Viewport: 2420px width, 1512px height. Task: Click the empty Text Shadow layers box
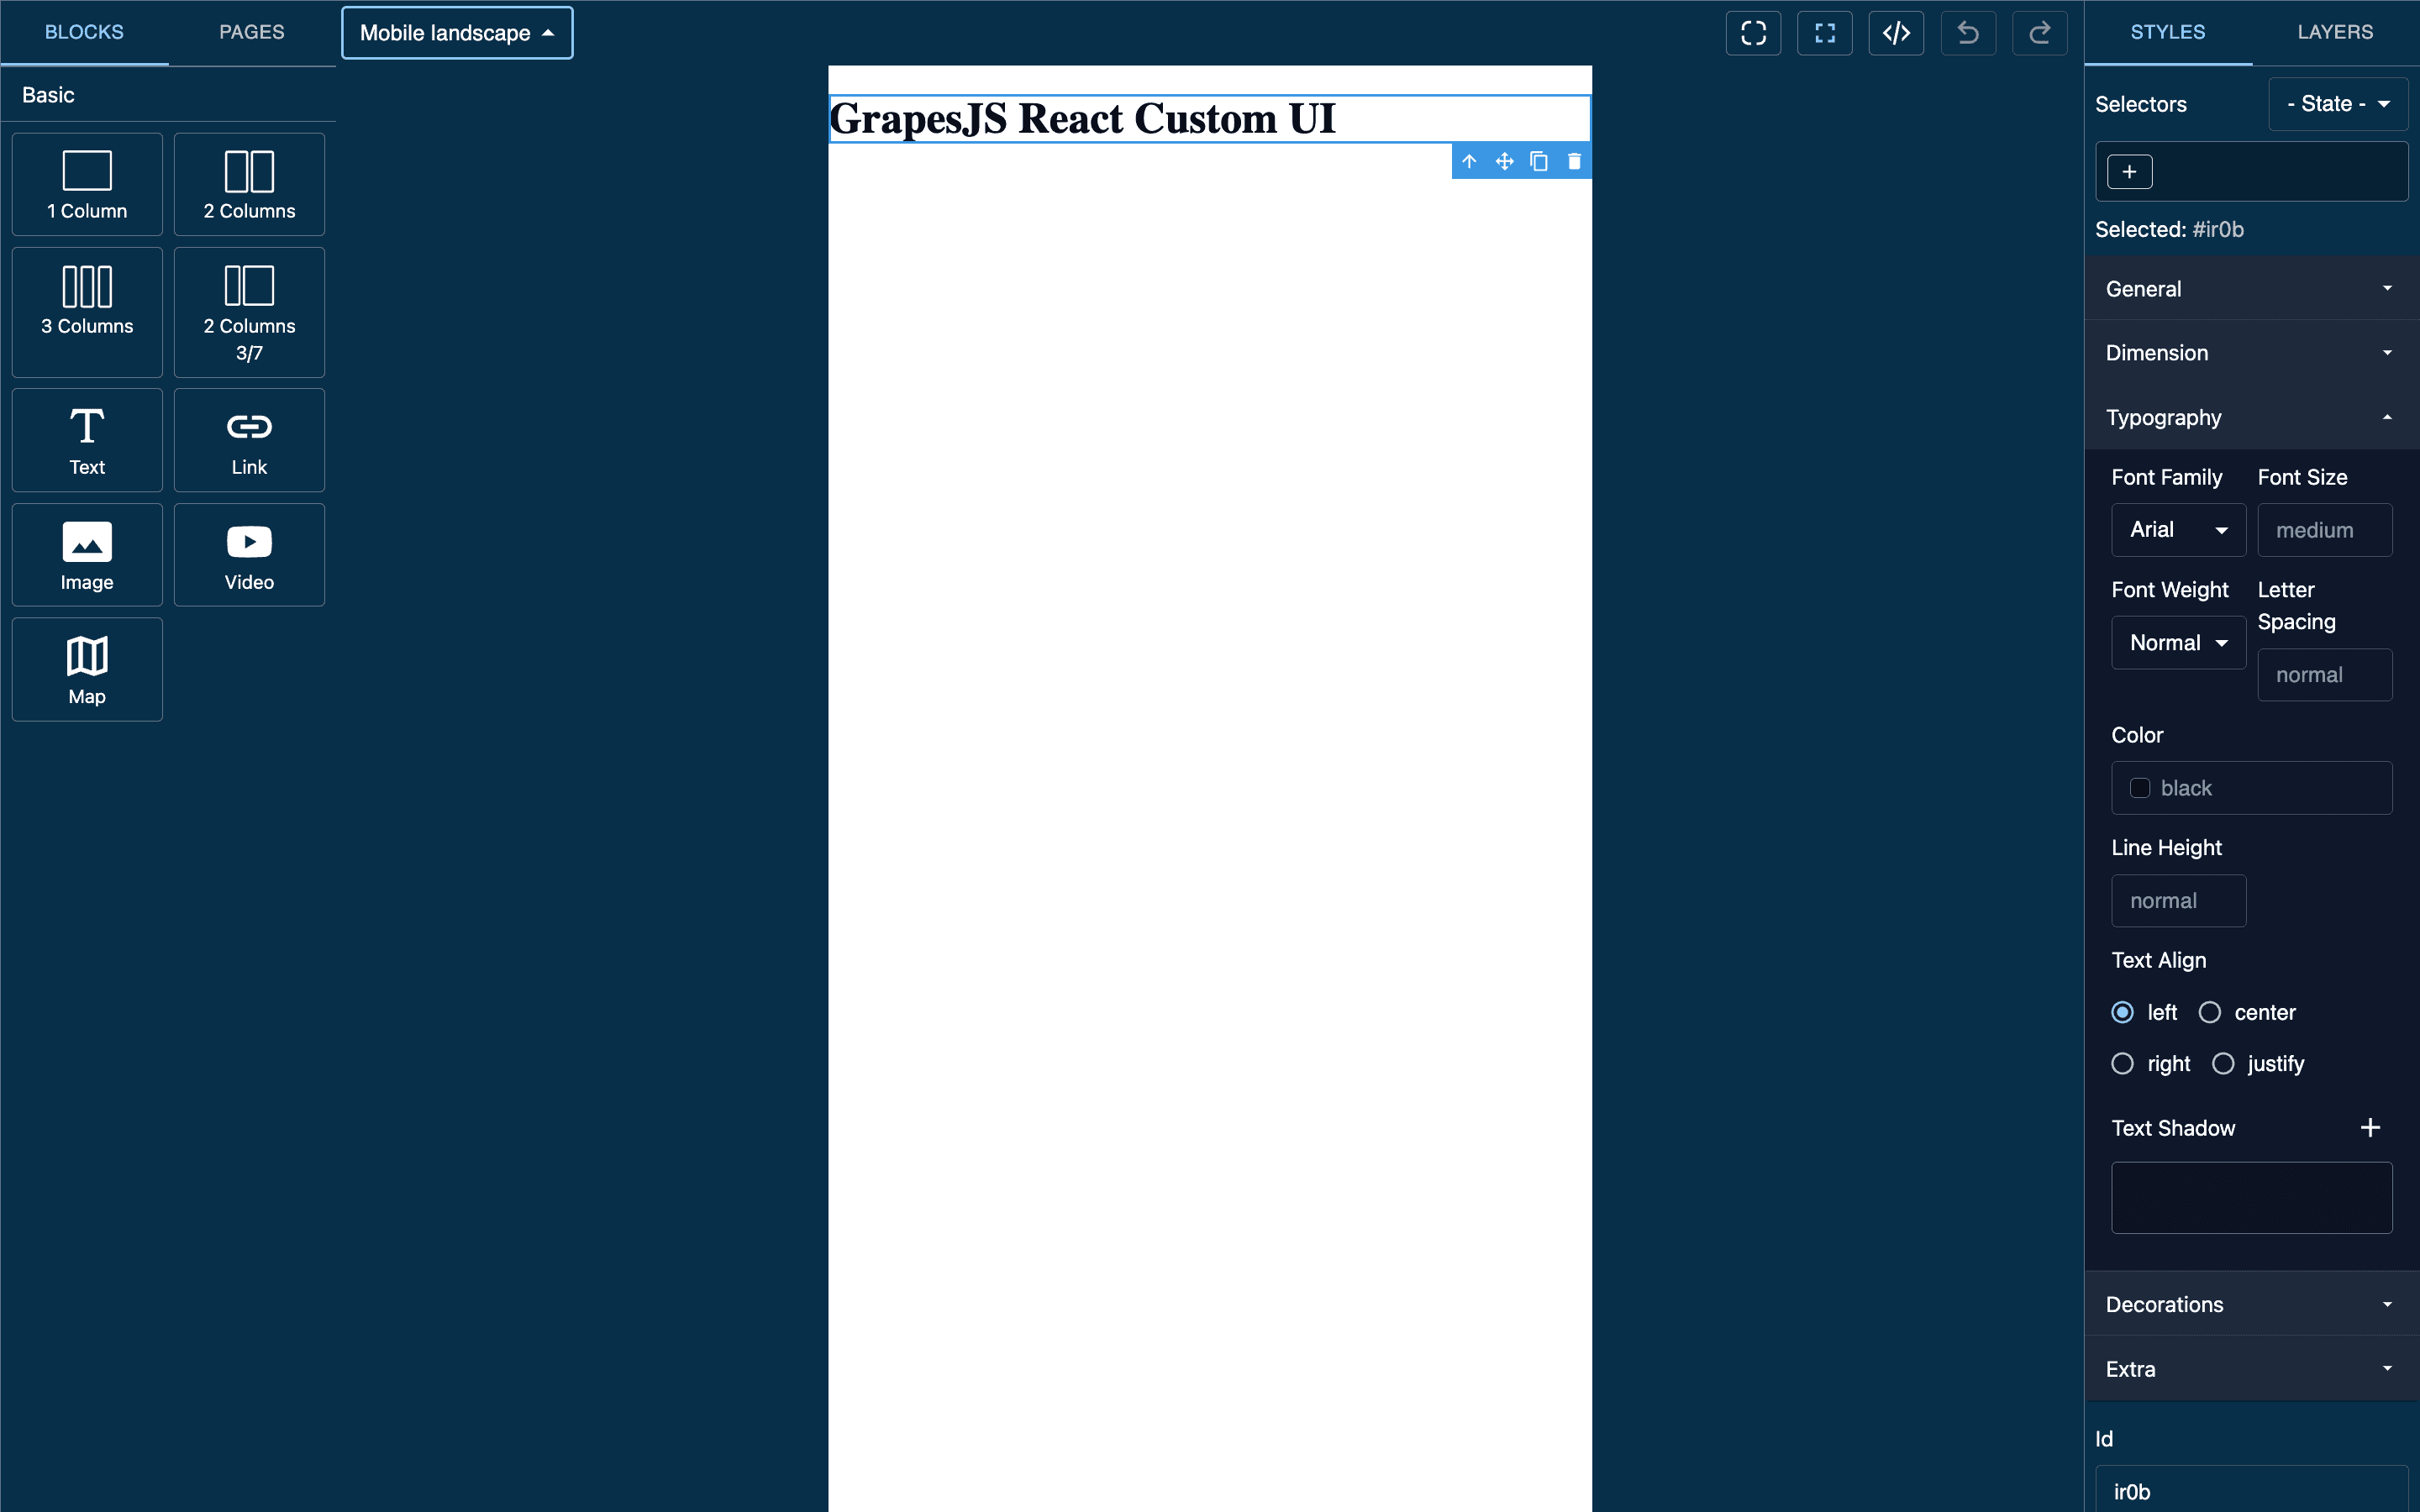tap(2251, 1197)
